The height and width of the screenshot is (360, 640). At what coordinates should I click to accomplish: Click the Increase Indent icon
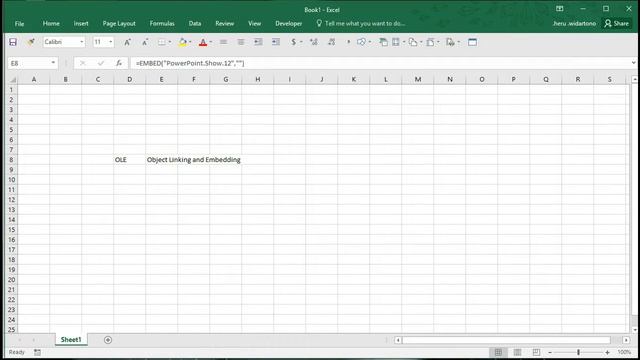coord(276,42)
